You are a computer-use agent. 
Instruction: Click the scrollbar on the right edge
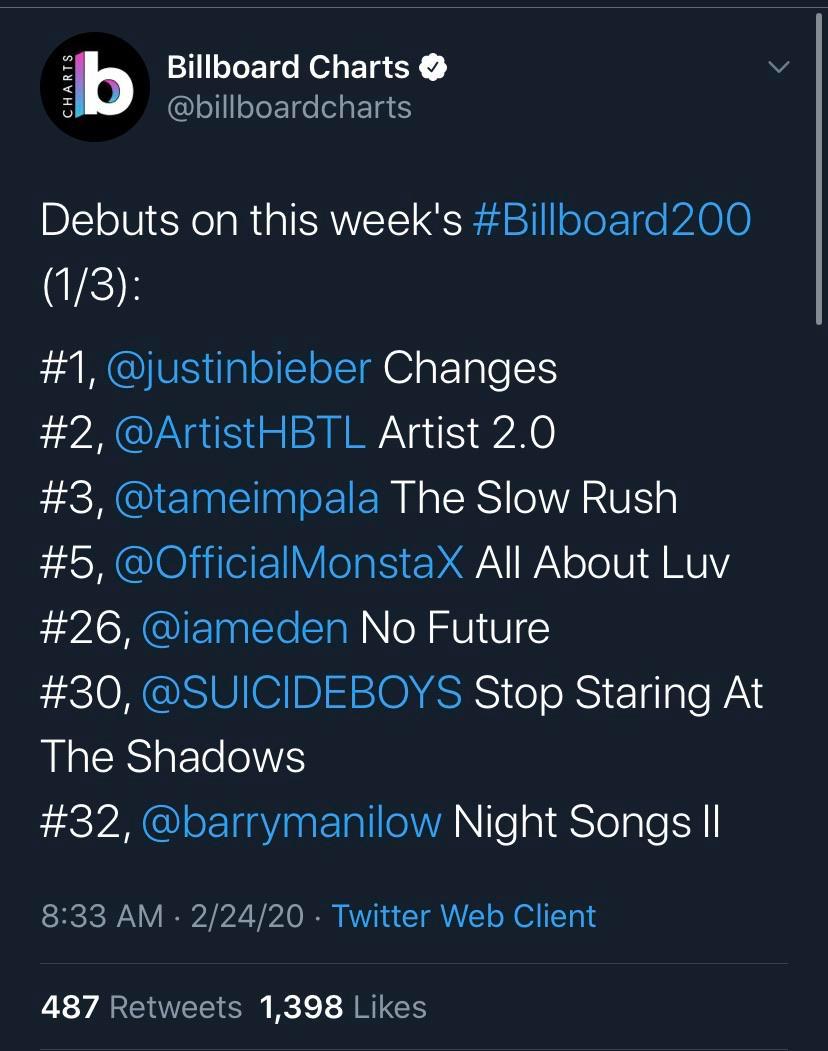tap(820, 170)
